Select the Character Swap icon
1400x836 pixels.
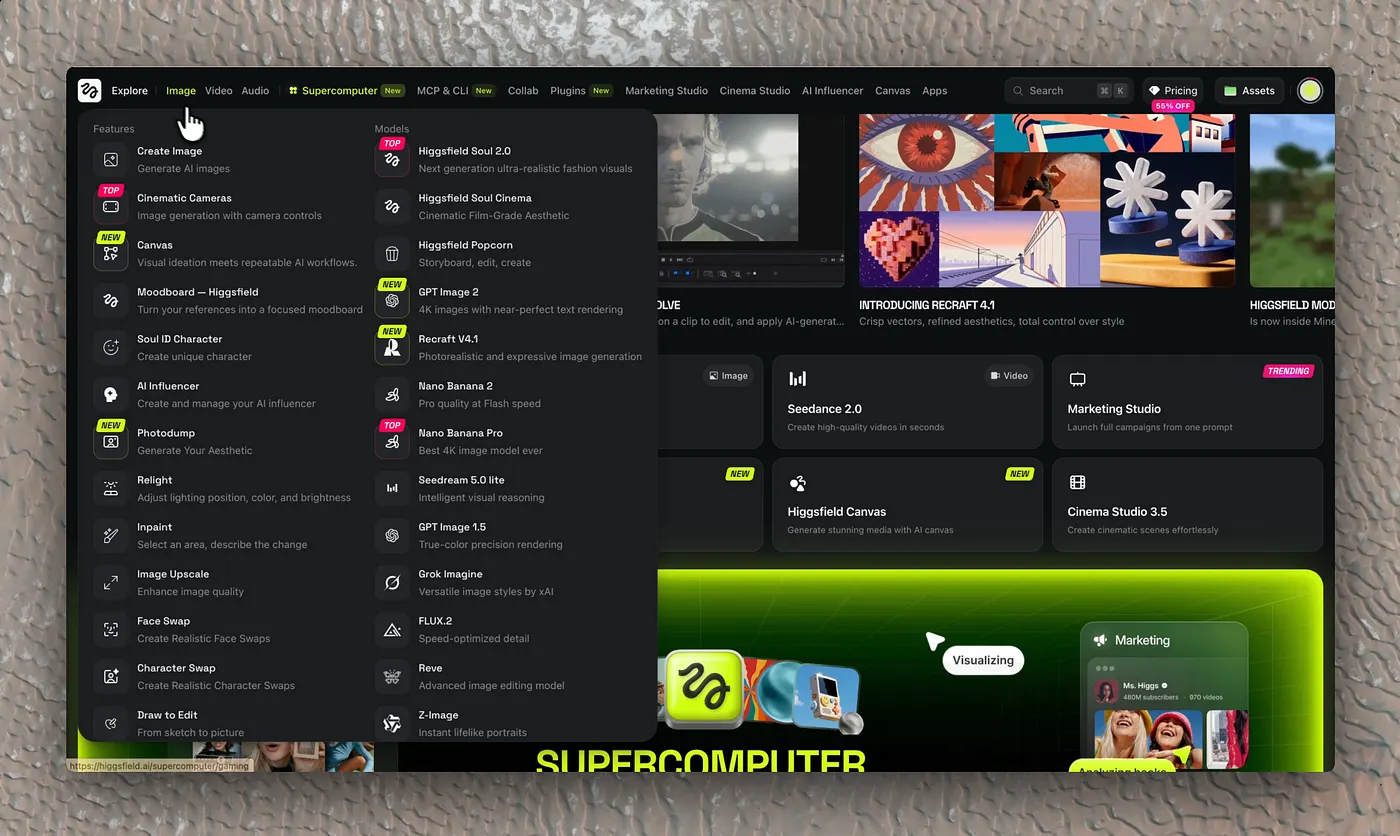(111, 677)
